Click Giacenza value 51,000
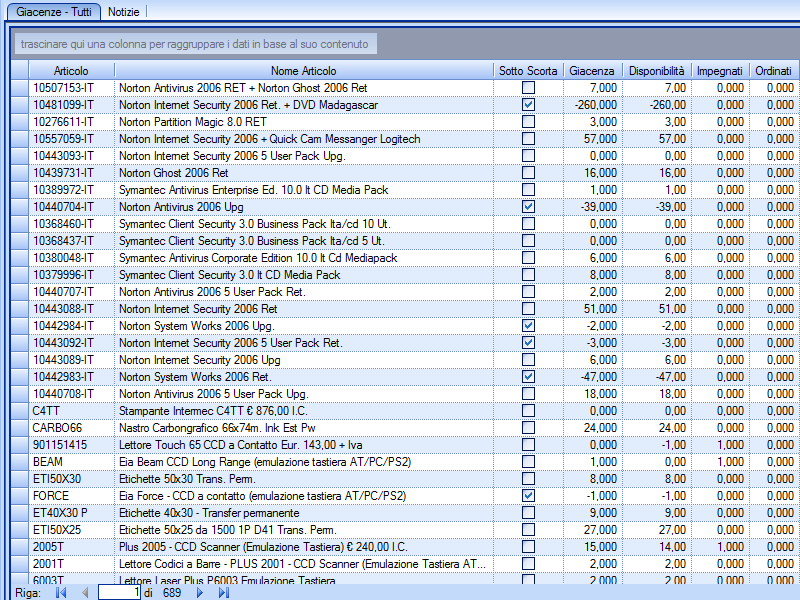800x600 pixels. click(601, 309)
